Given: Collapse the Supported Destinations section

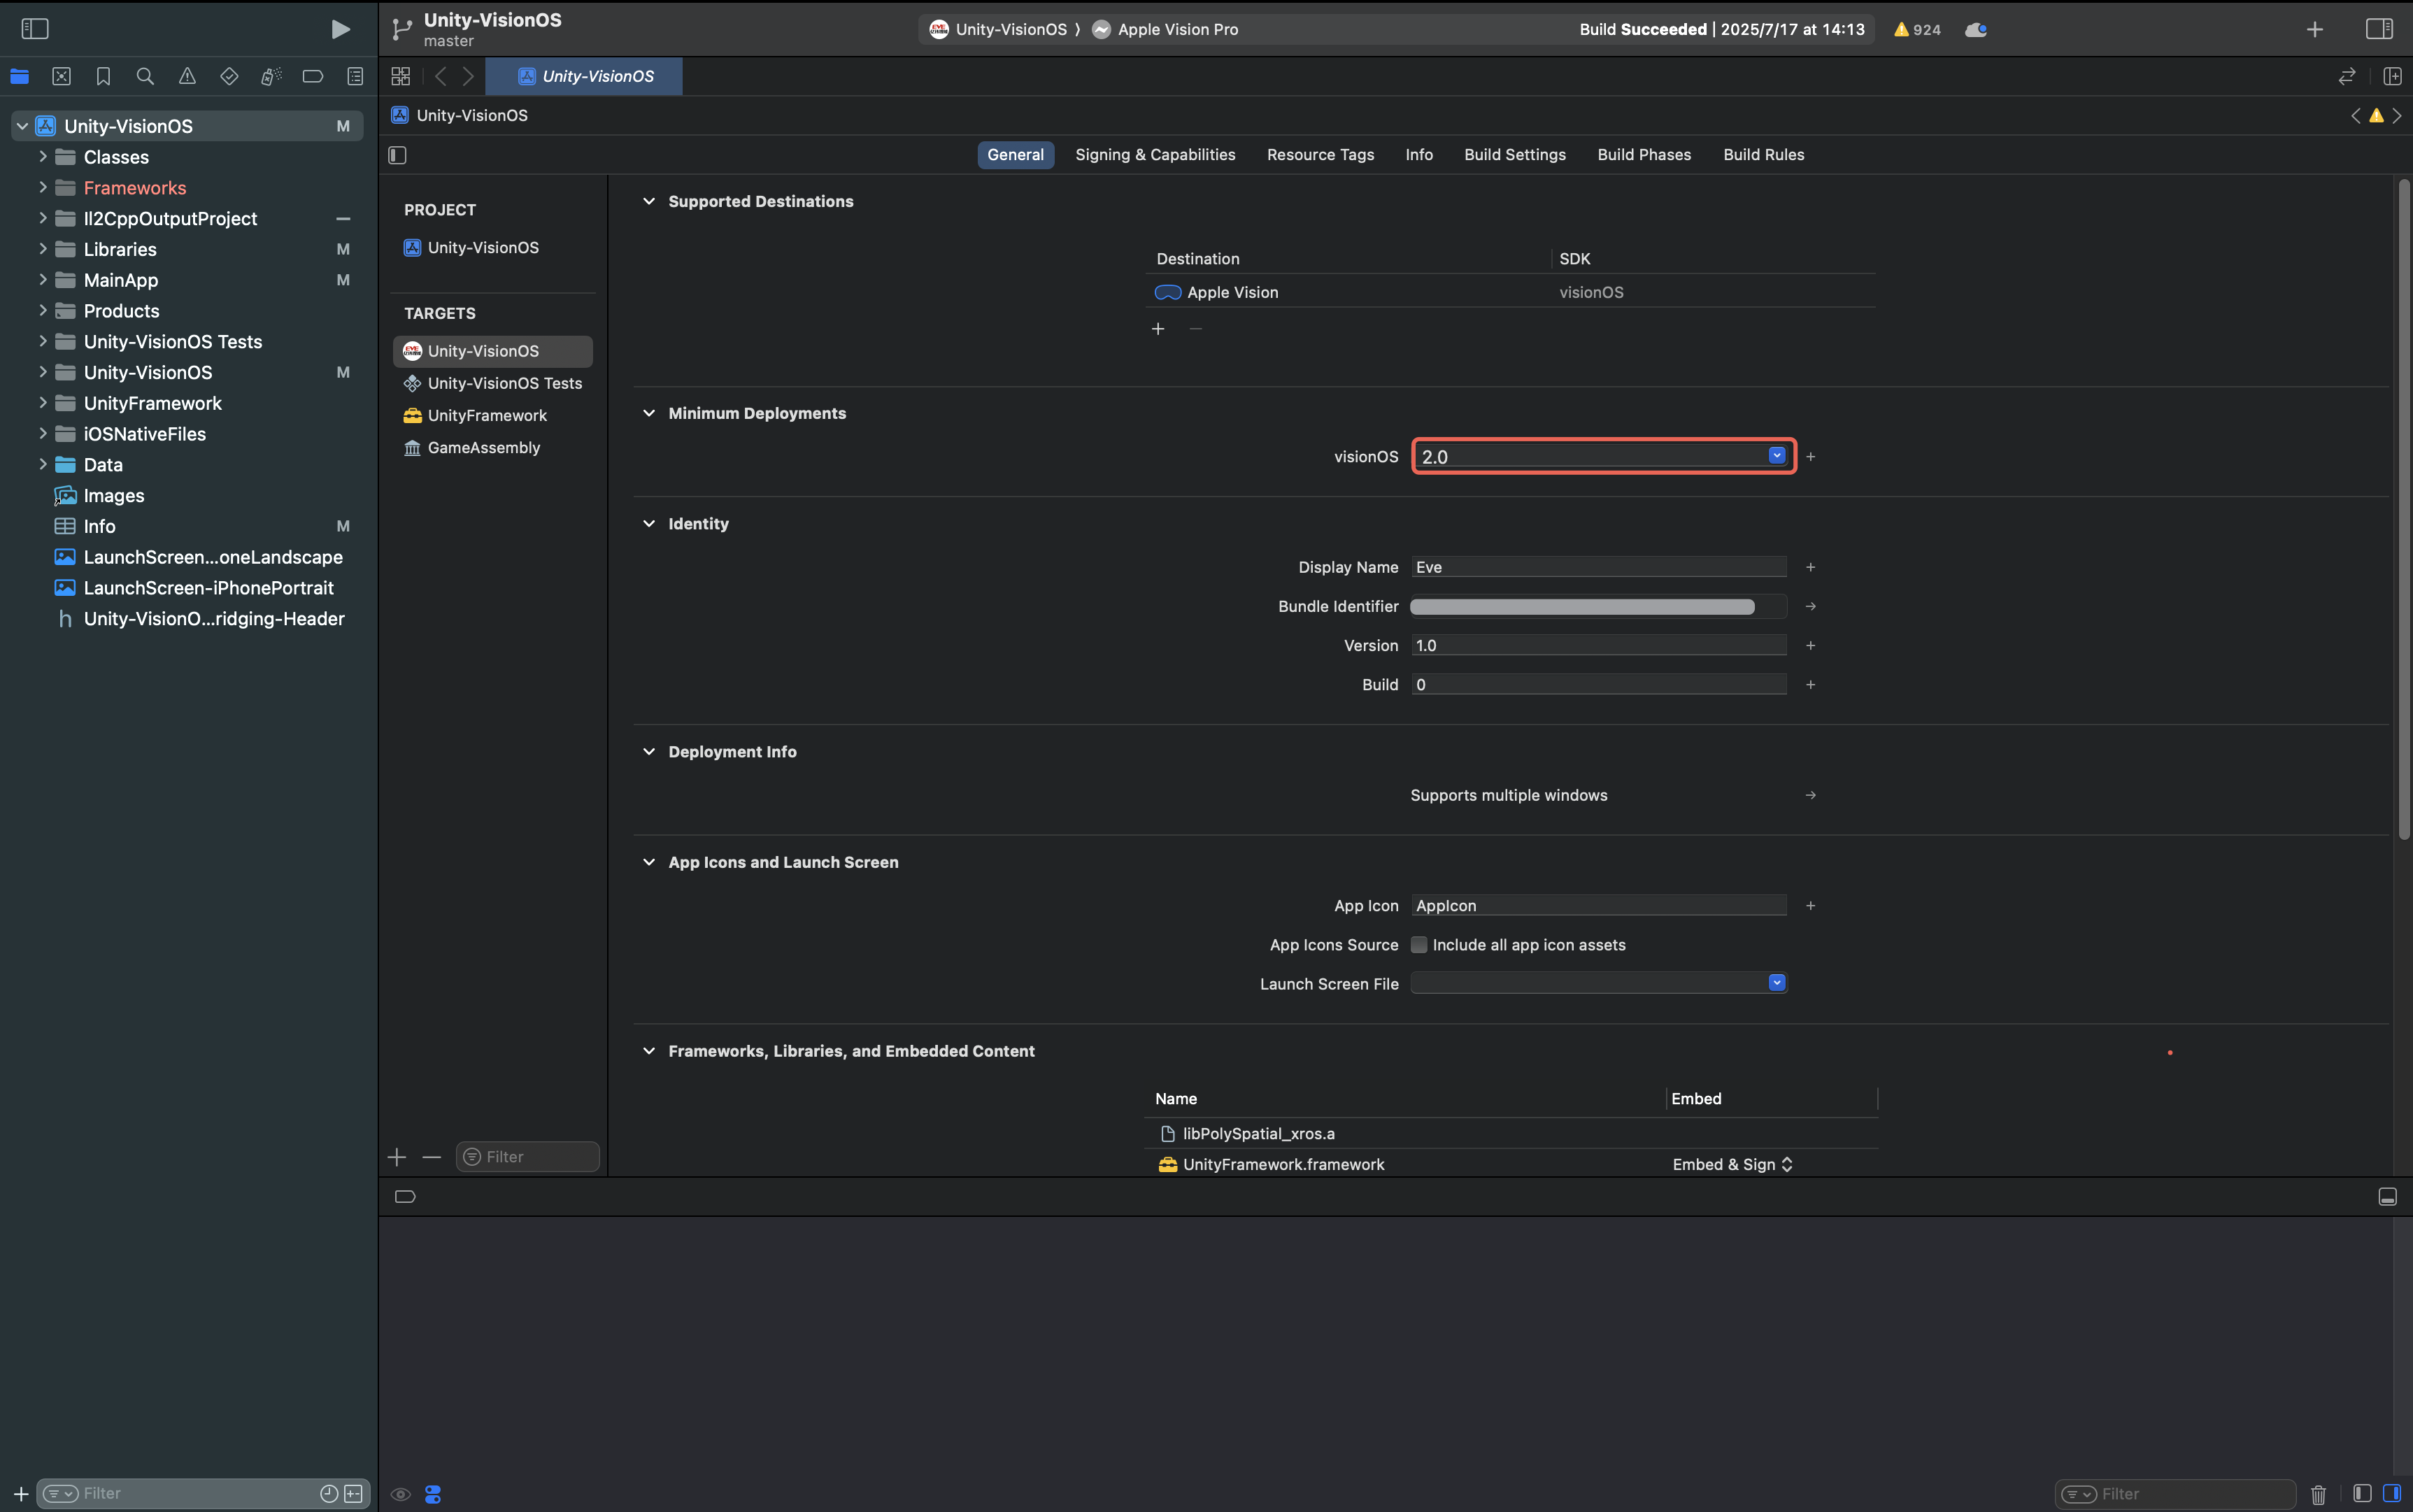Looking at the screenshot, I should pyautogui.click(x=649, y=201).
